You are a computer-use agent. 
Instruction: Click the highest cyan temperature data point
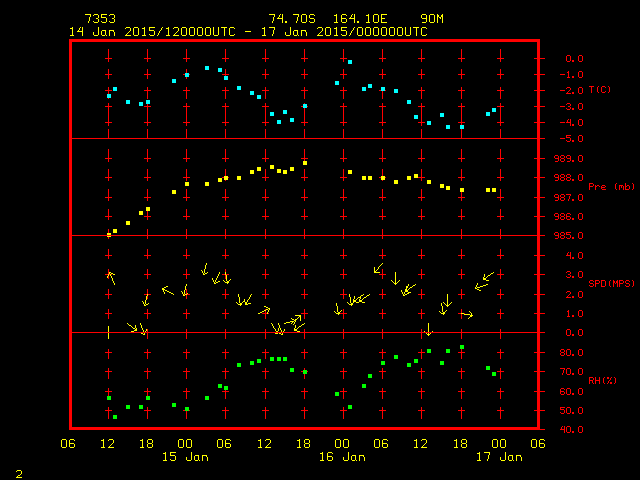click(x=350, y=62)
